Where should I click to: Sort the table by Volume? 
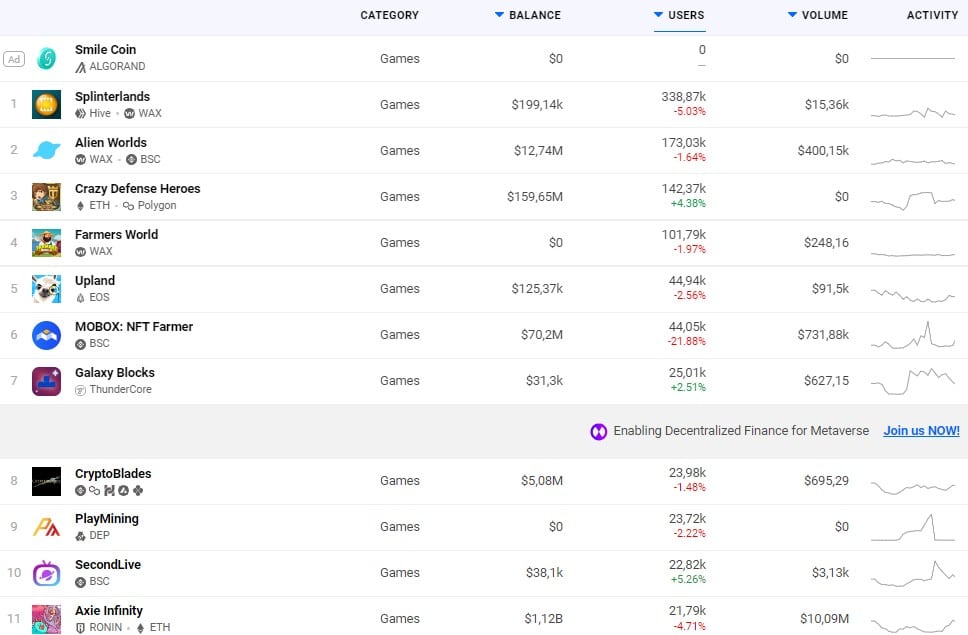tap(818, 15)
